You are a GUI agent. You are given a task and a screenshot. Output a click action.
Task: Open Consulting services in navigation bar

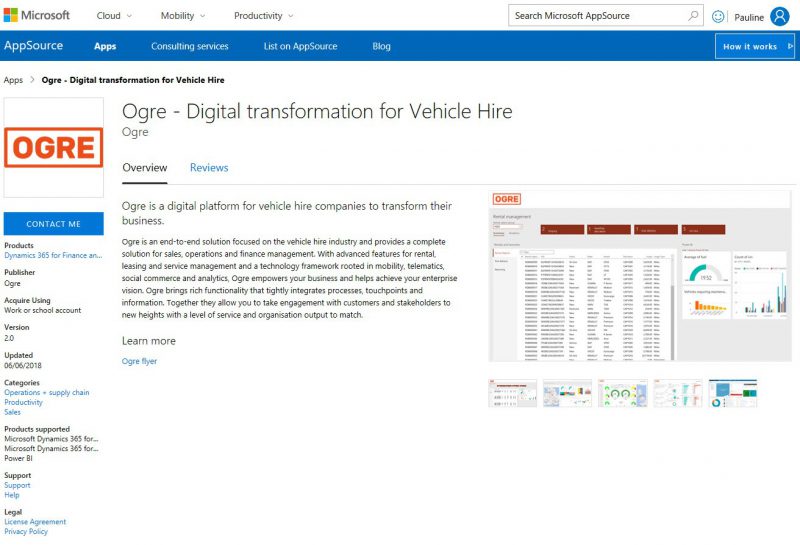click(189, 46)
